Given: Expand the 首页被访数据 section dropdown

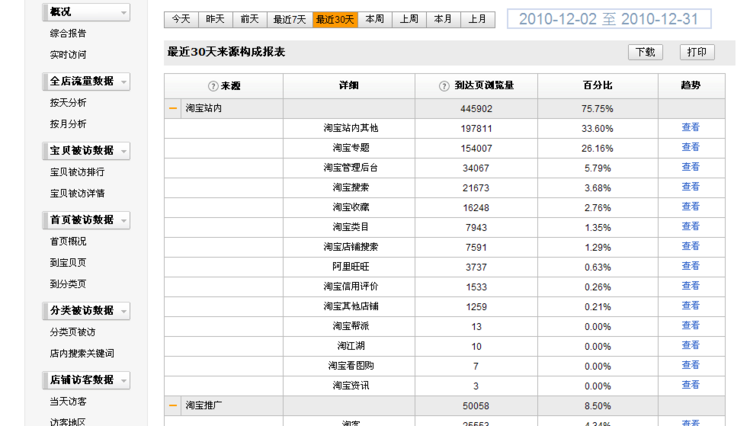Looking at the screenshot, I should [x=124, y=220].
